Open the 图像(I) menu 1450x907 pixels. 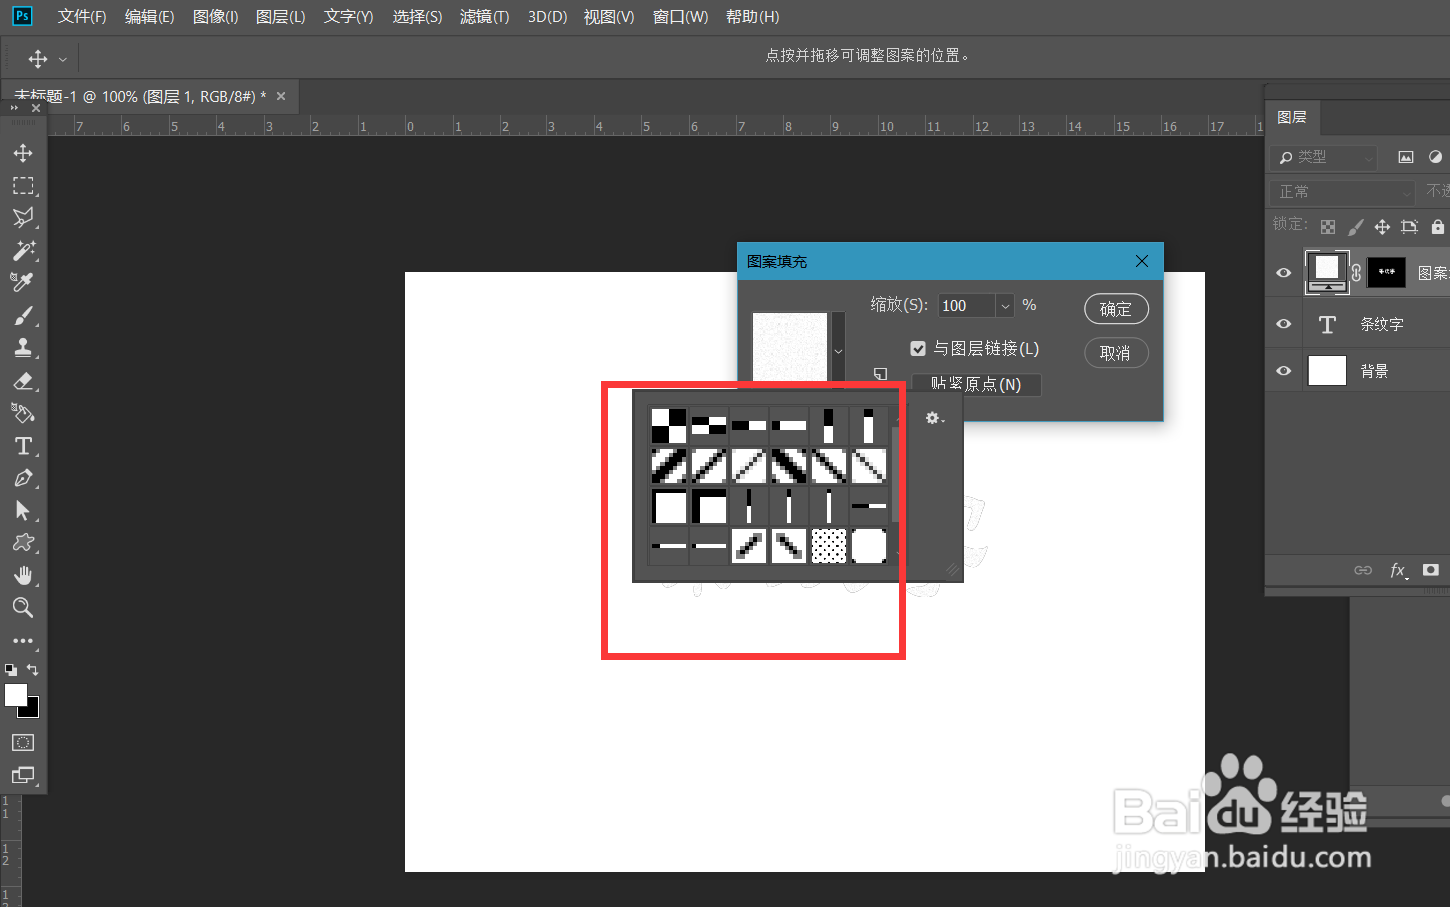point(215,17)
